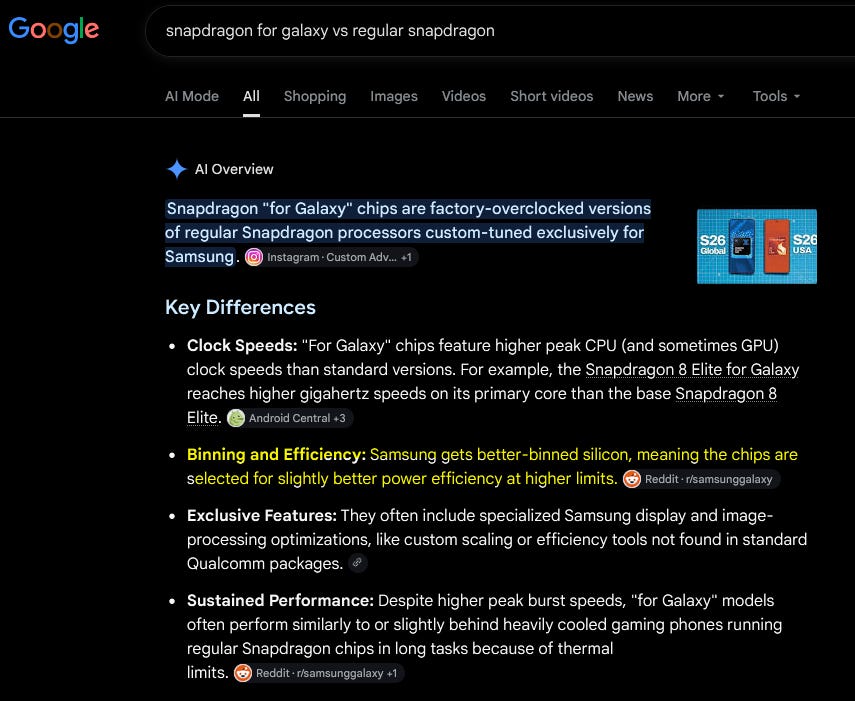Open the Short videos tab
The image size is (855, 701).
pos(551,96)
